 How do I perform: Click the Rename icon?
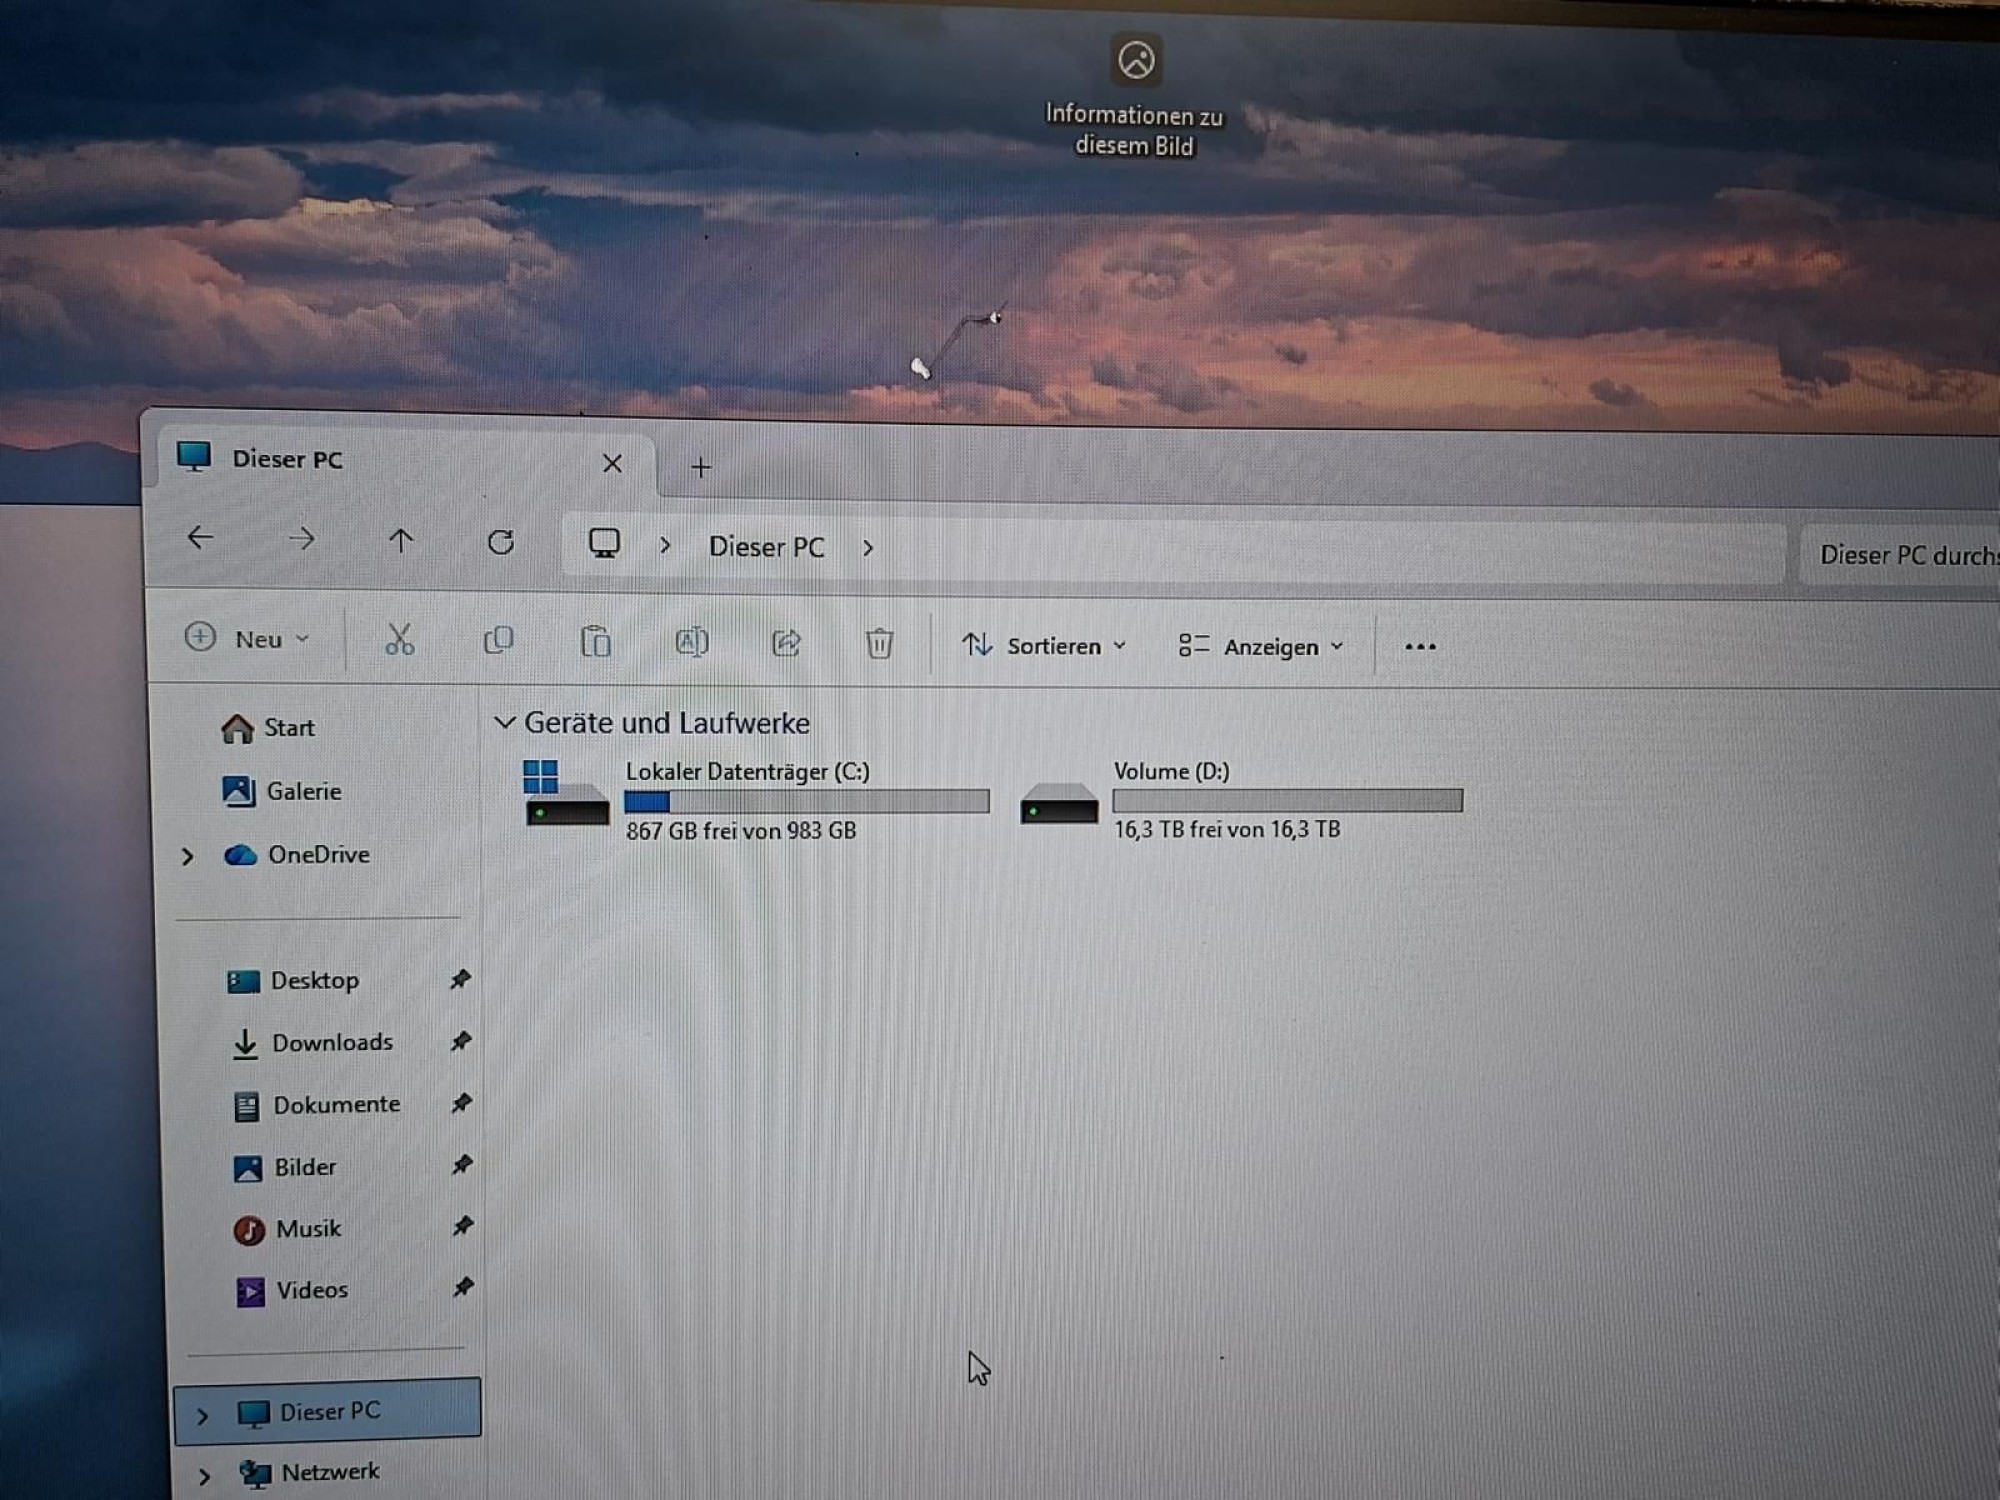[691, 642]
